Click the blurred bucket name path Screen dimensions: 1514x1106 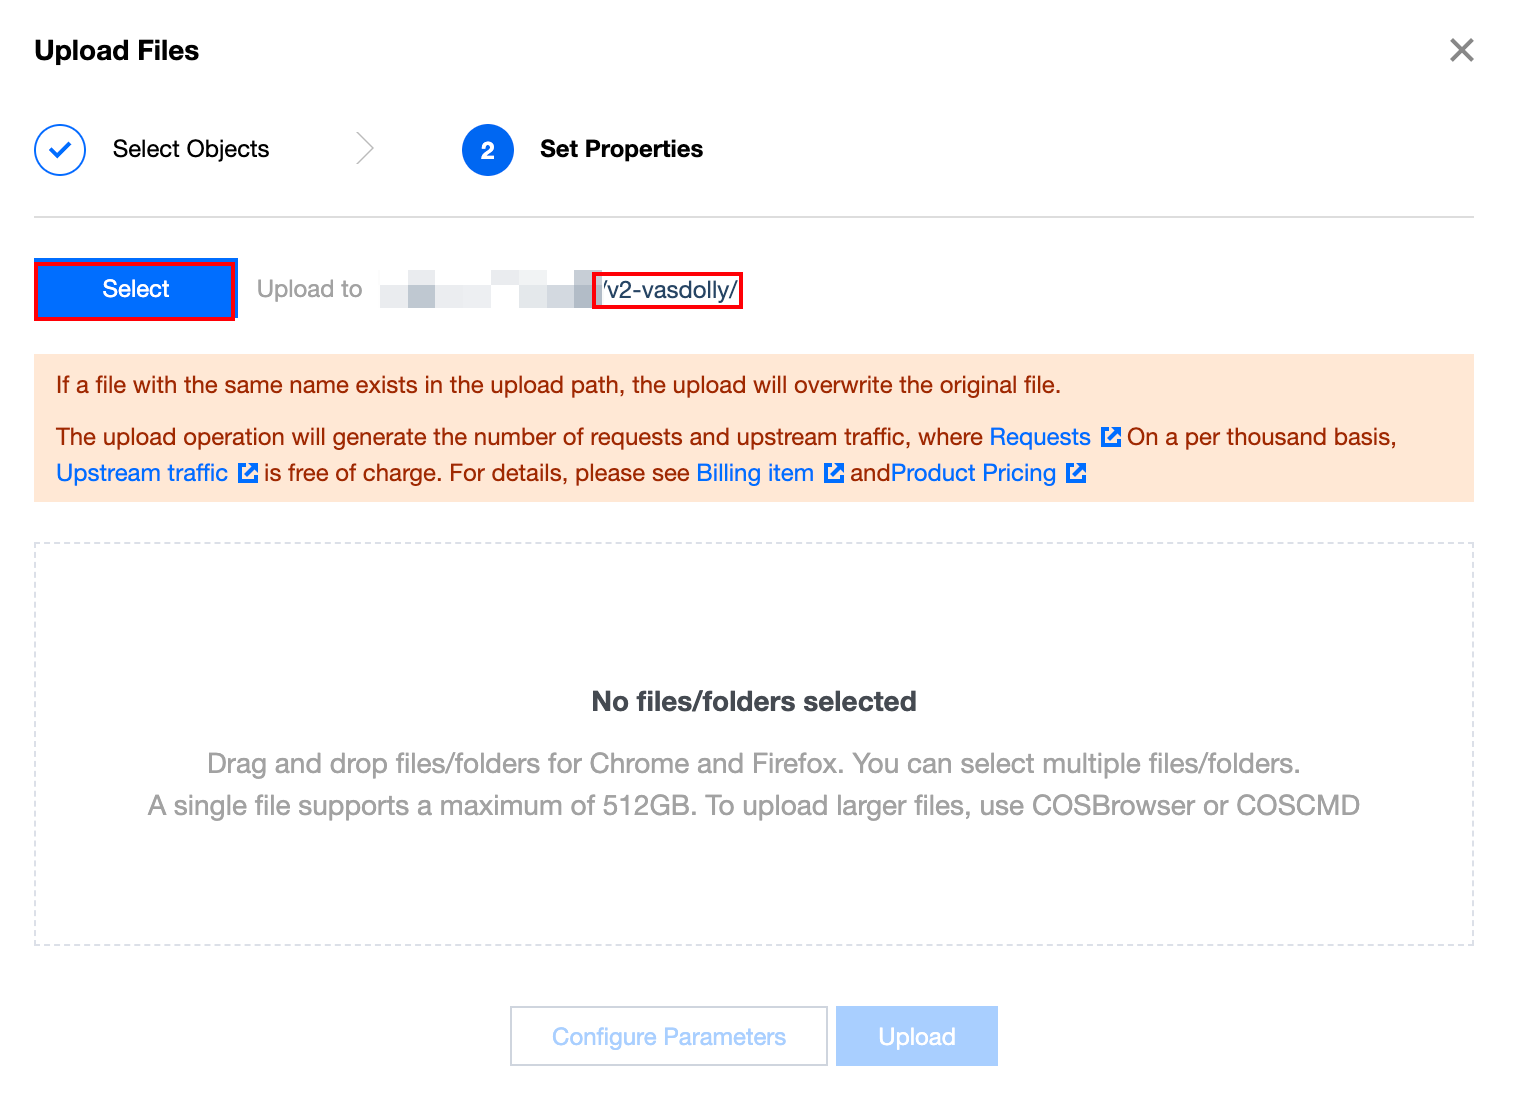tap(487, 289)
